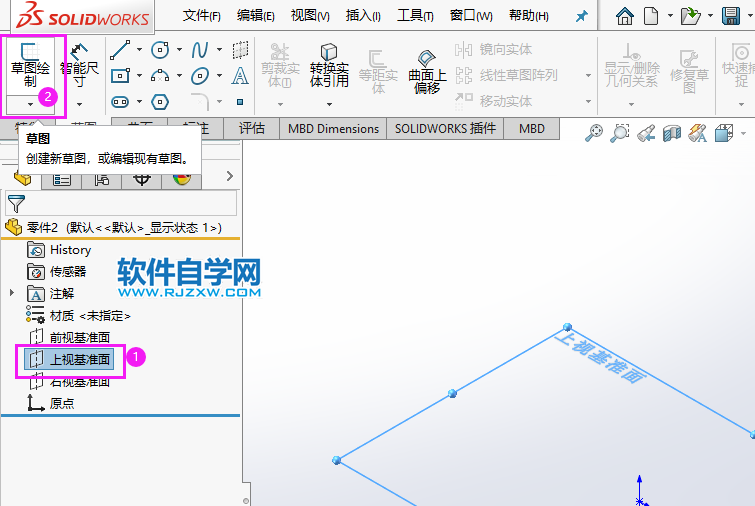
Task: Click the 草图绘制 sketch tool
Action: 30,65
